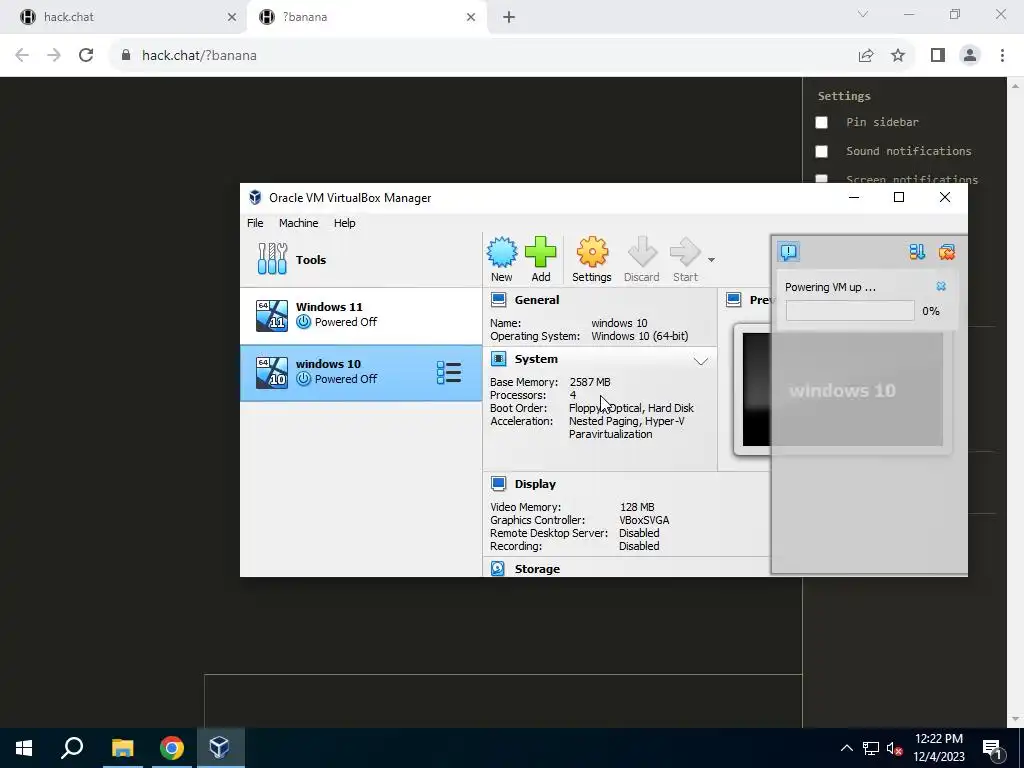Open a new Chrome tab

click(509, 17)
